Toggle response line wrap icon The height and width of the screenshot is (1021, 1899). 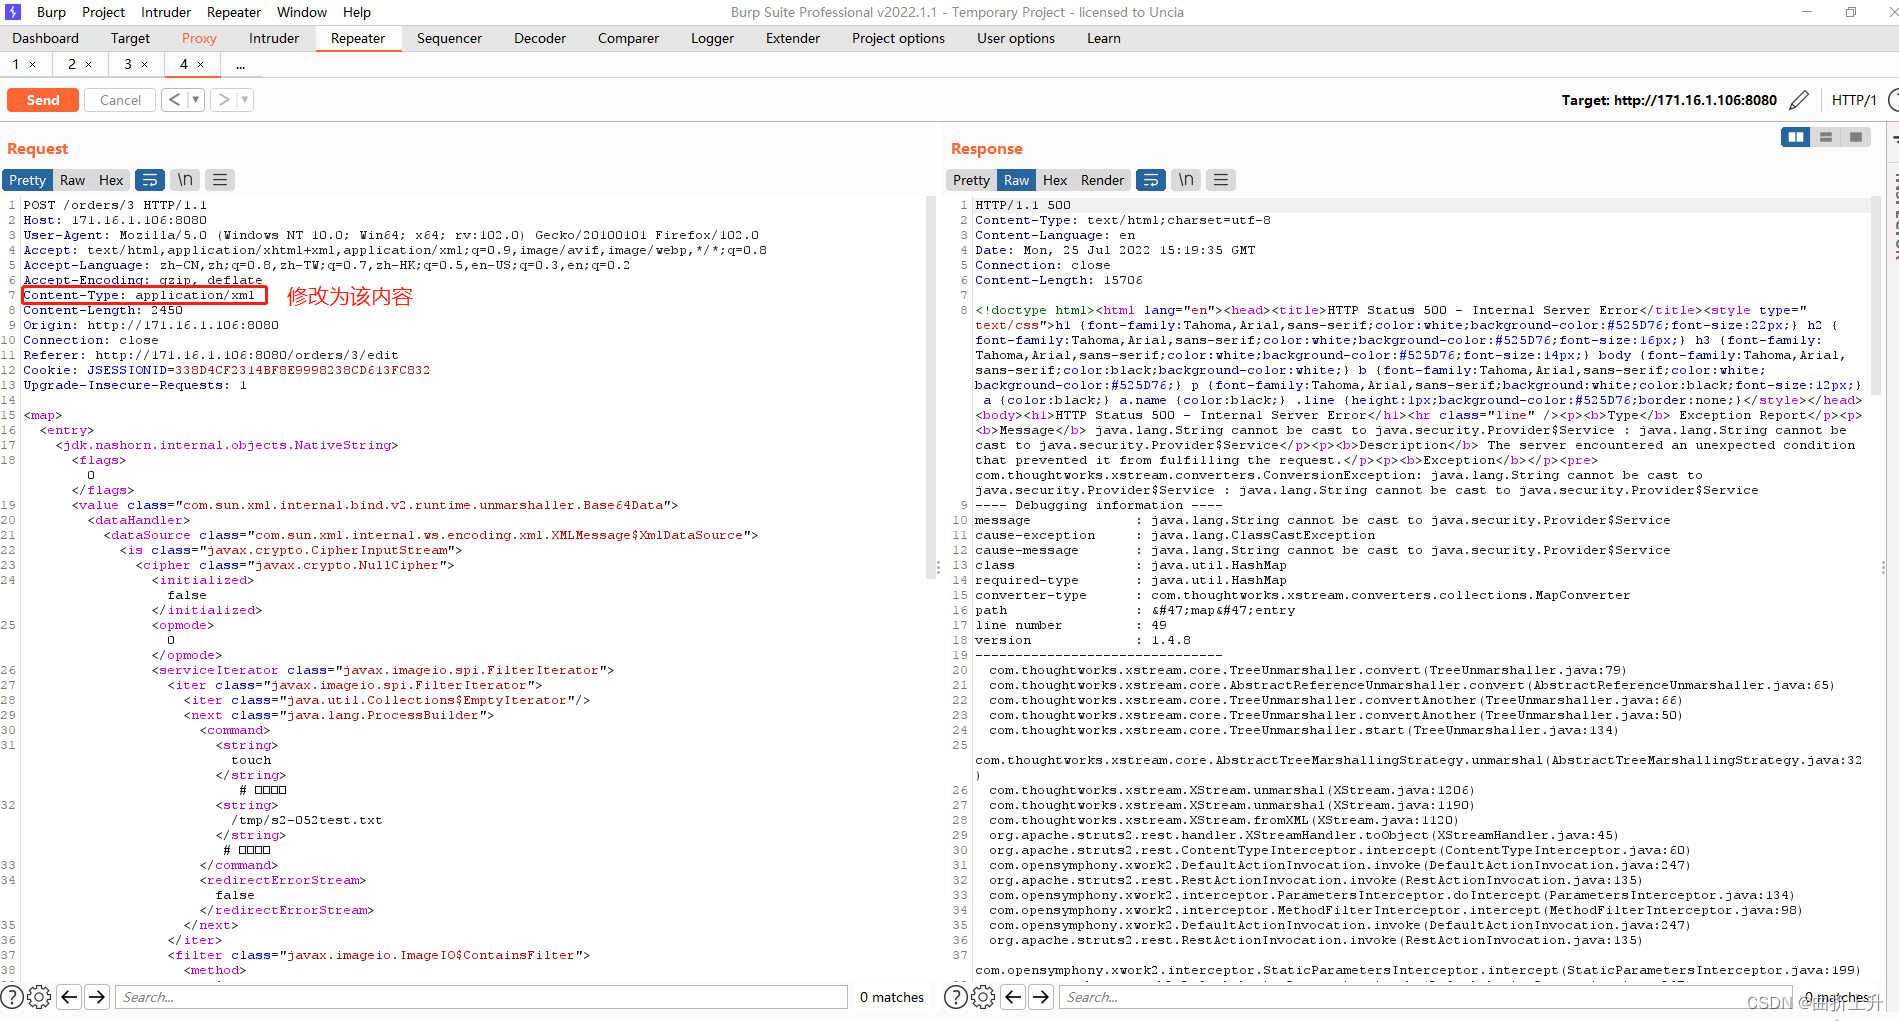tap(1151, 180)
